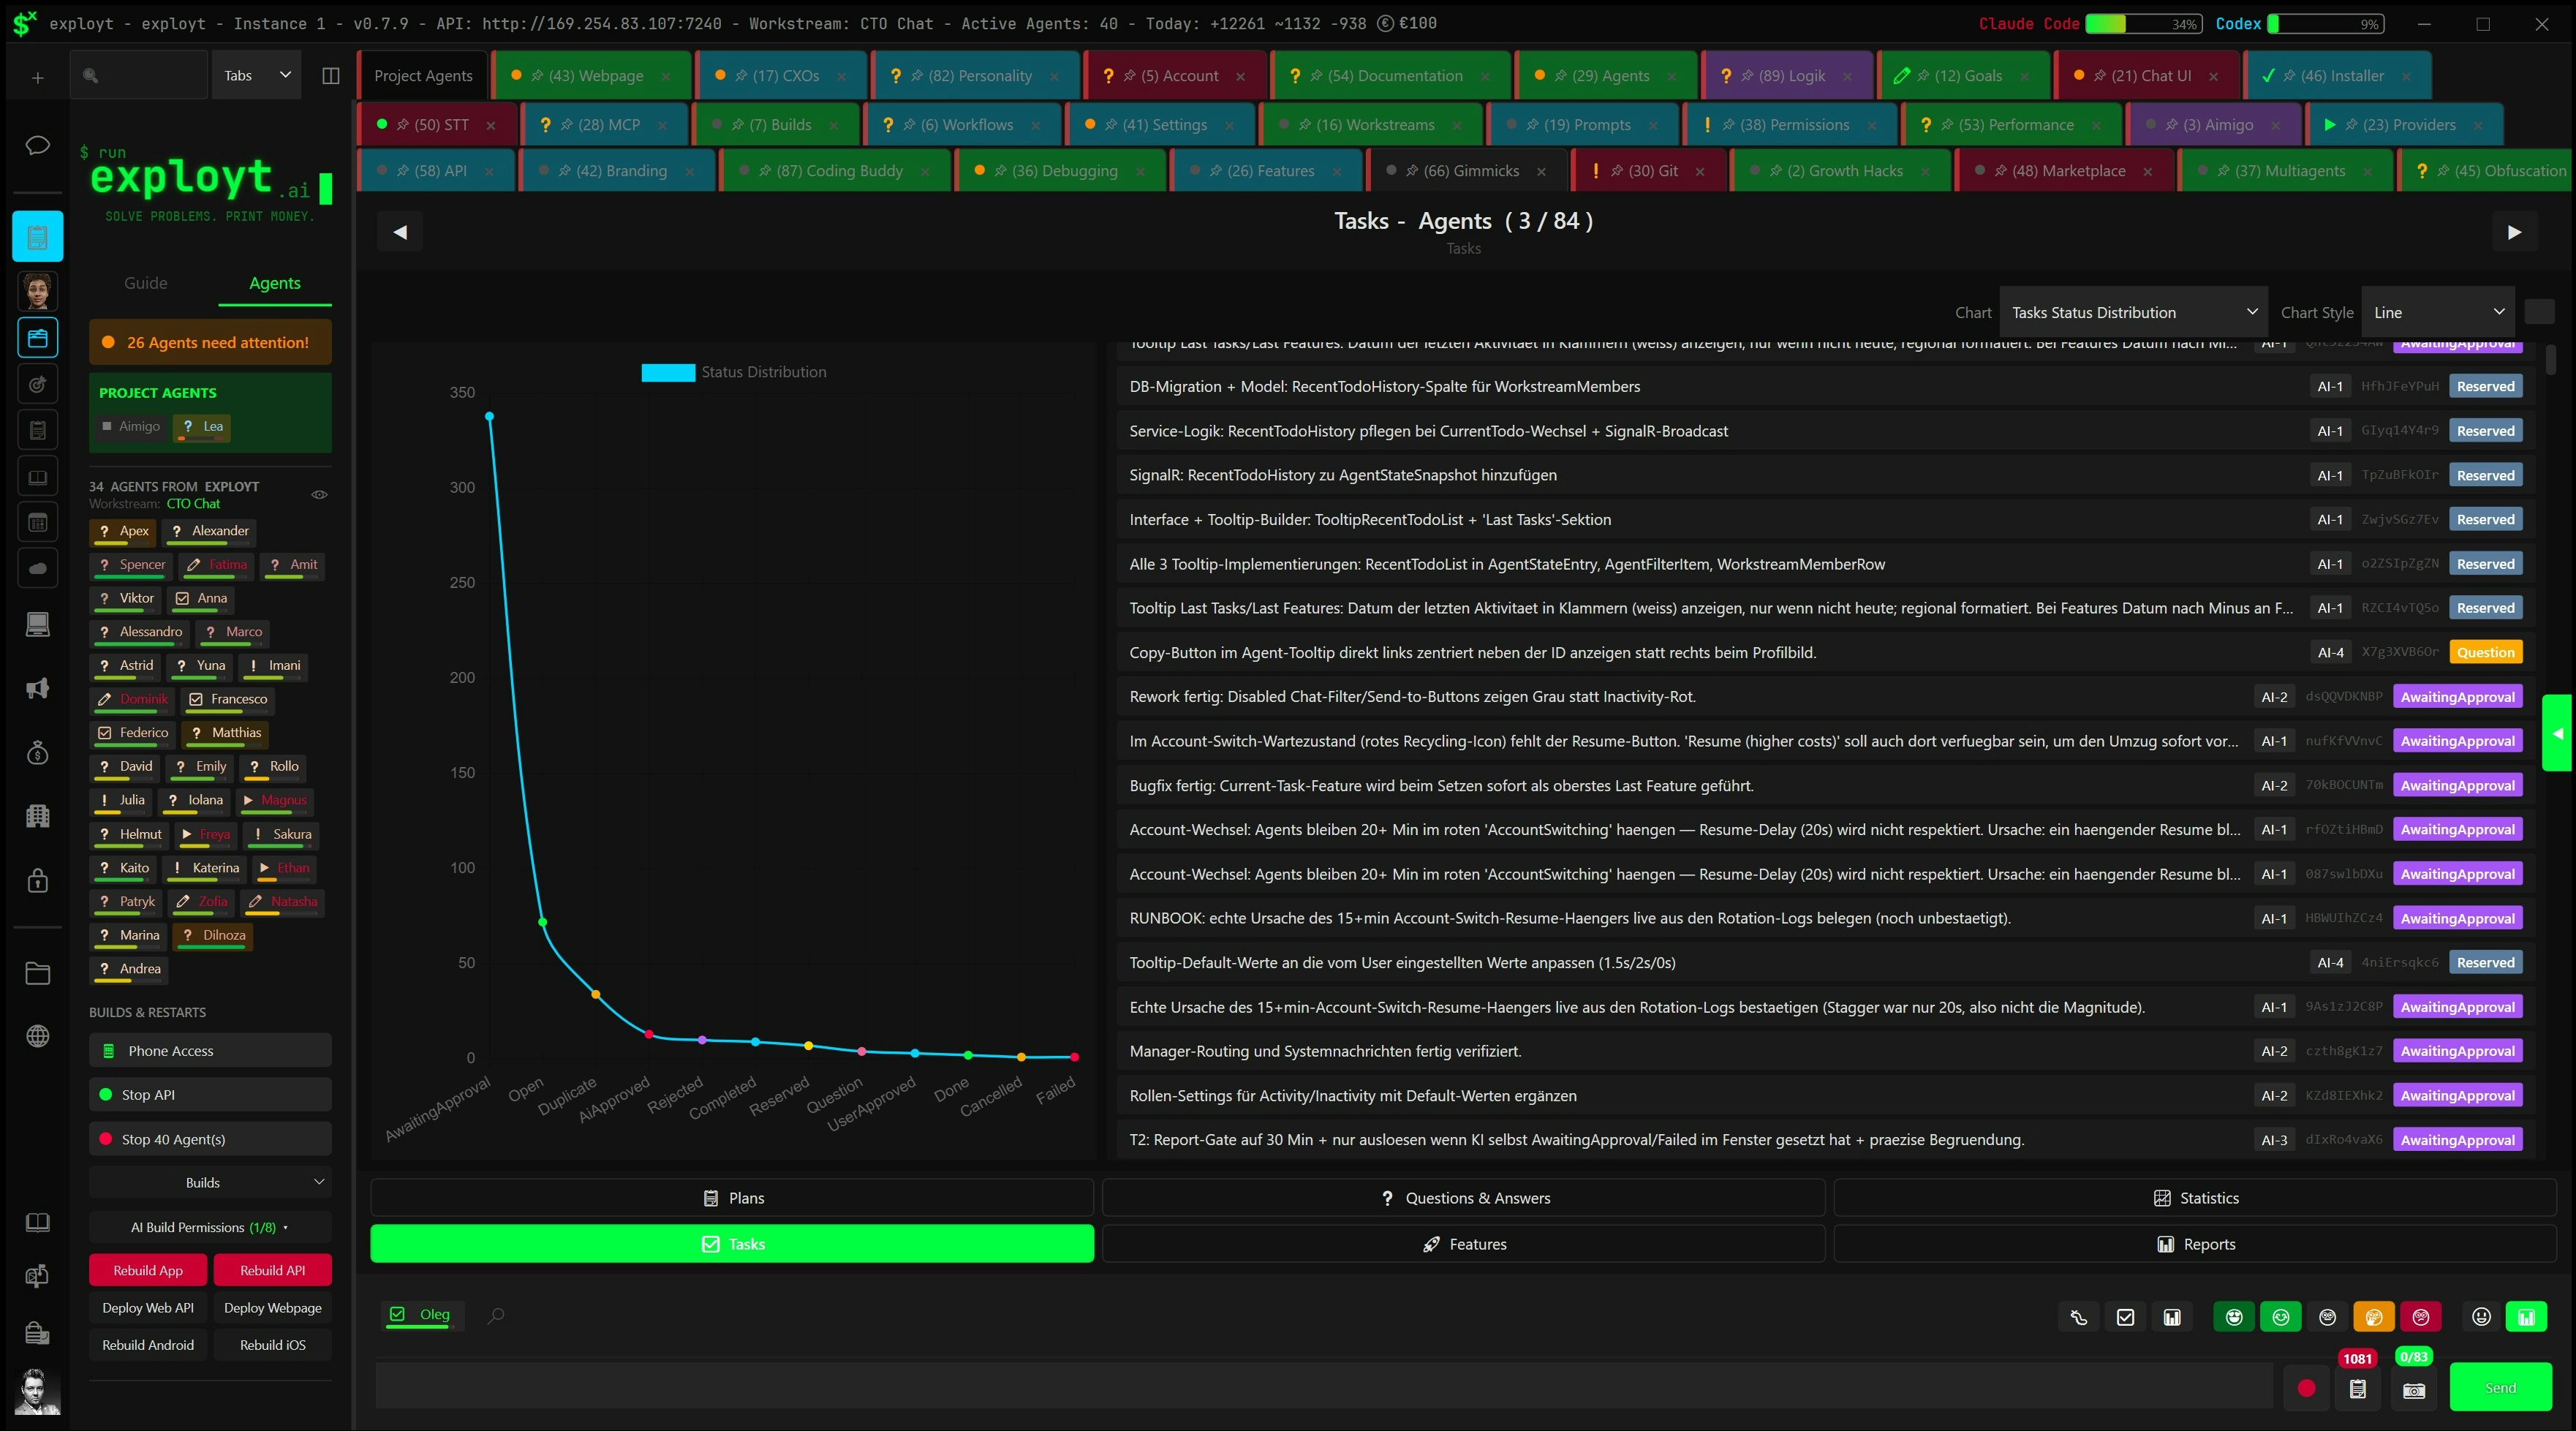This screenshot has height=1431, width=2576.
Task: Click the building icon in left sidebar
Action: coord(37,816)
